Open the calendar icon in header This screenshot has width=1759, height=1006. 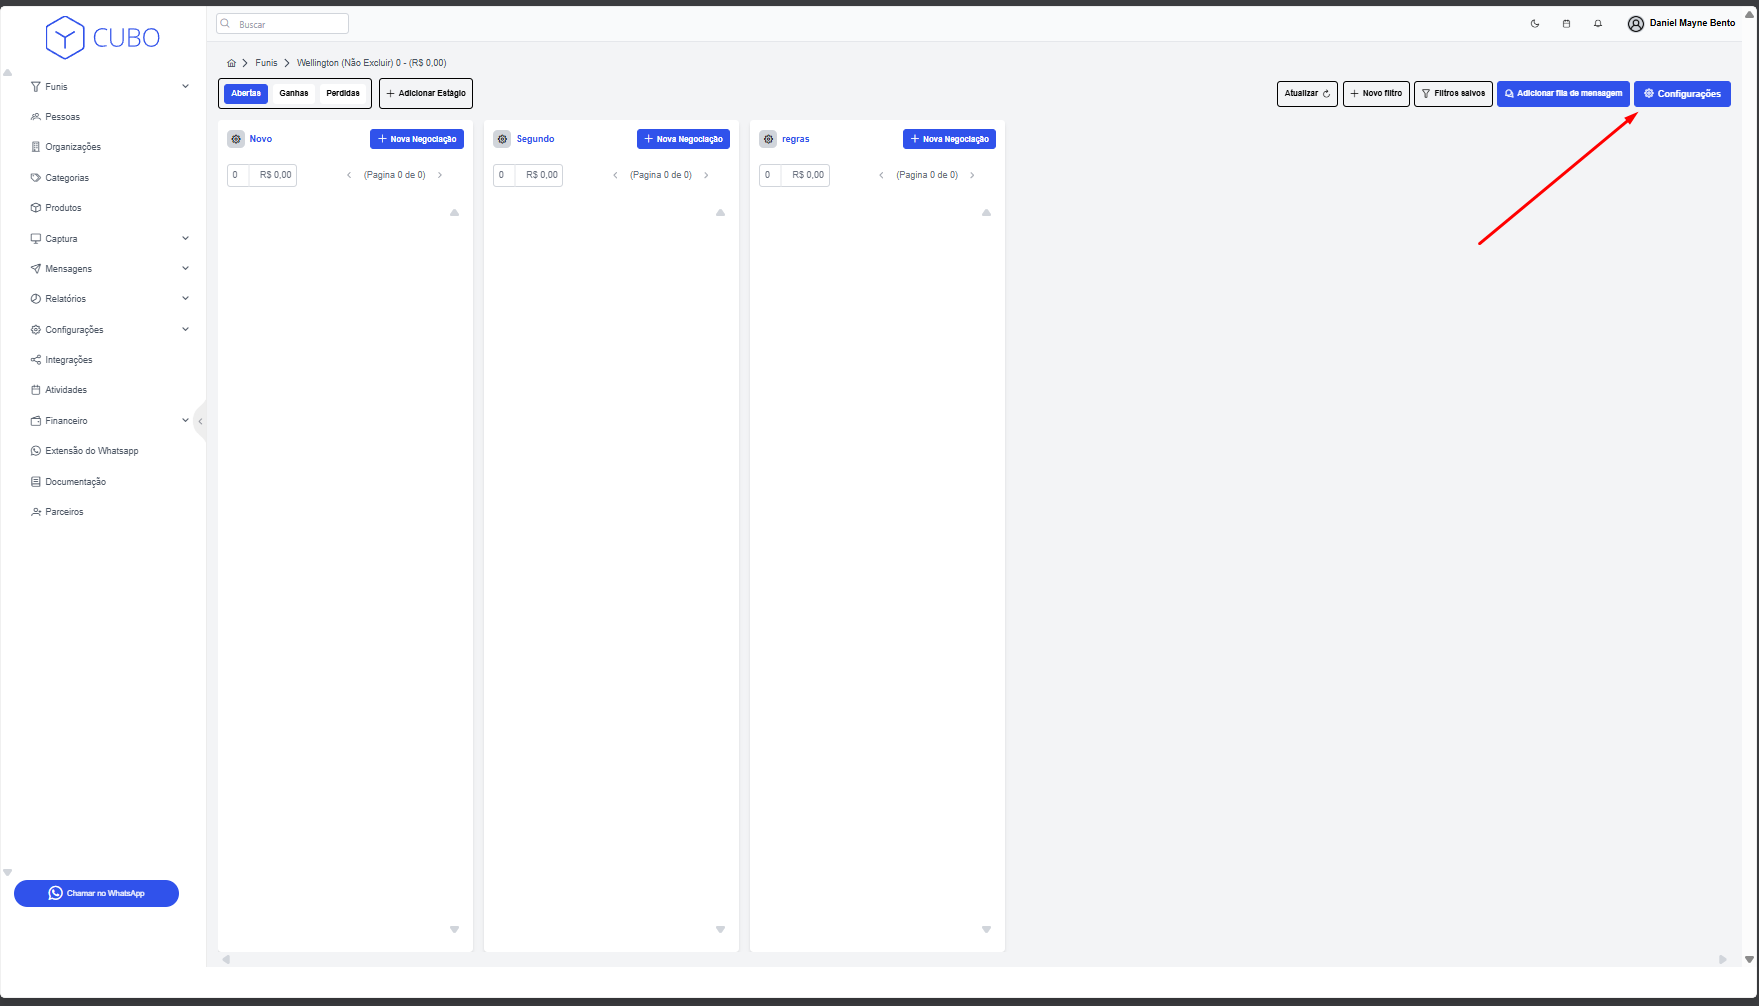pos(1566,24)
